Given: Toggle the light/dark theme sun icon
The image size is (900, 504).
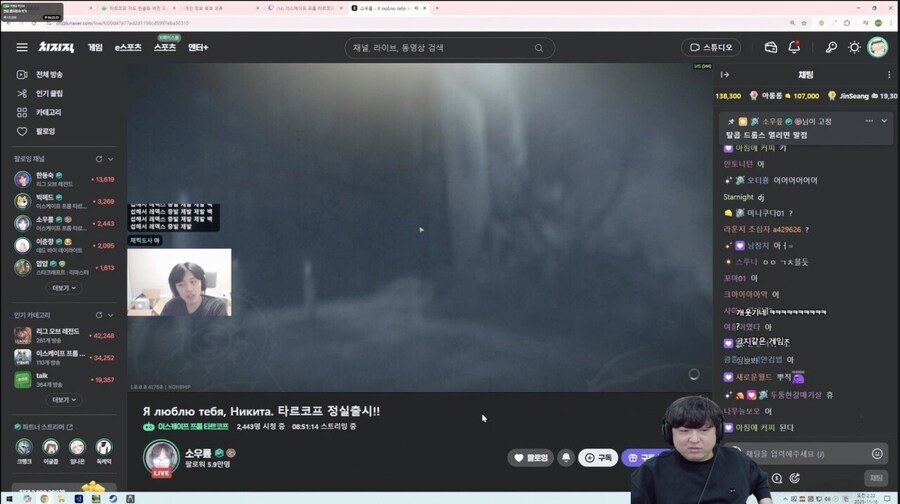Looking at the screenshot, I should click(x=854, y=47).
